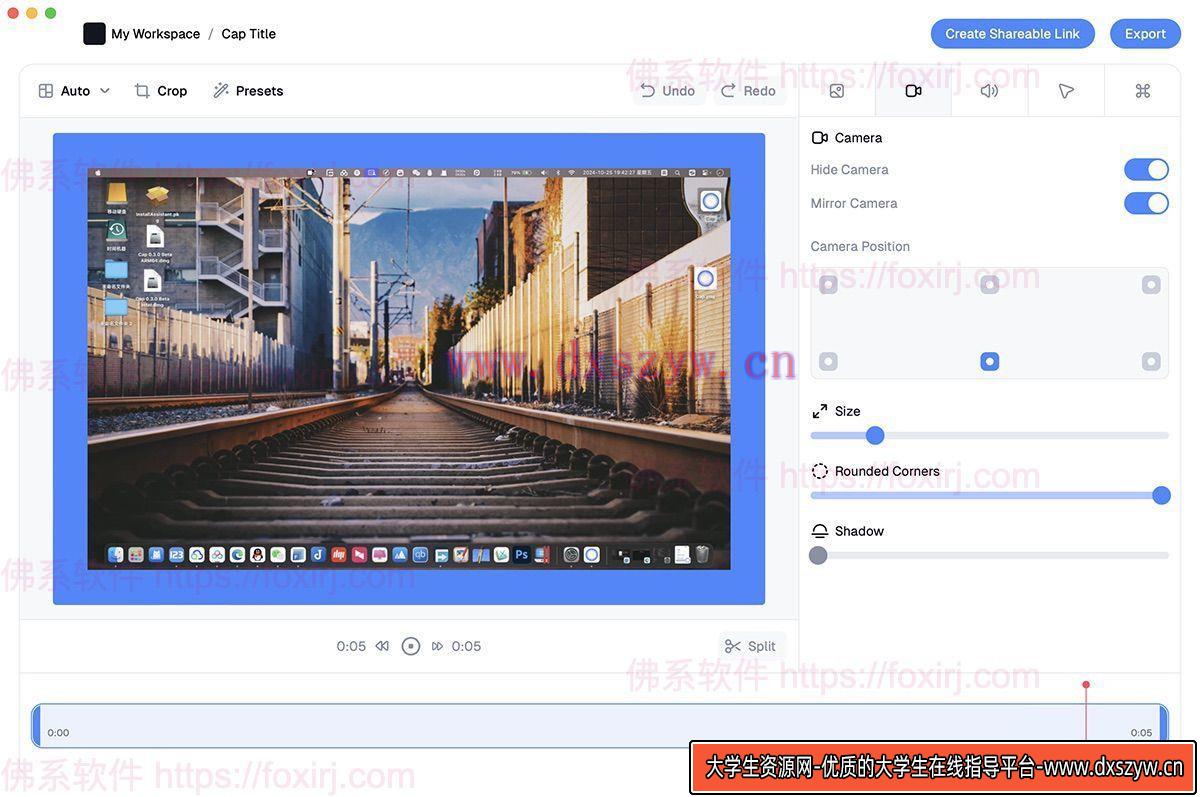This screenshot has width=1200, height=797.
Task: Click Create Shareable Link button
Action: [x=1013, y=34]
